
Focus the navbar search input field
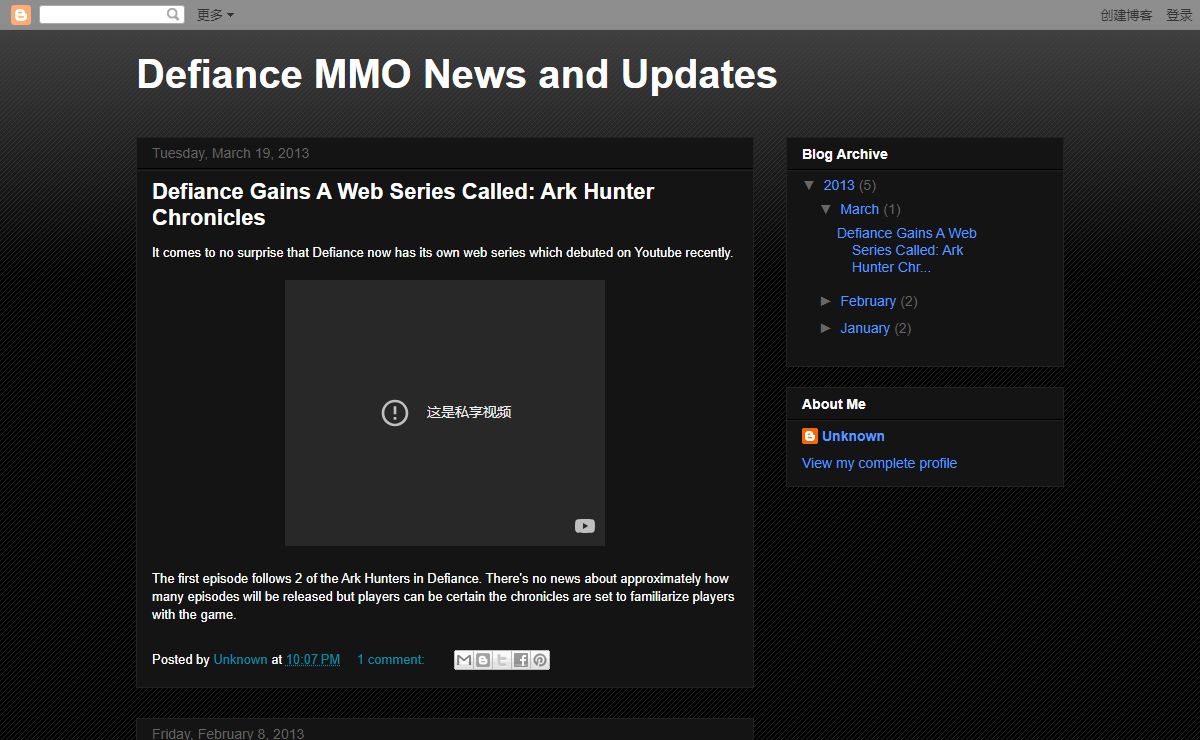tap(102, 15)
